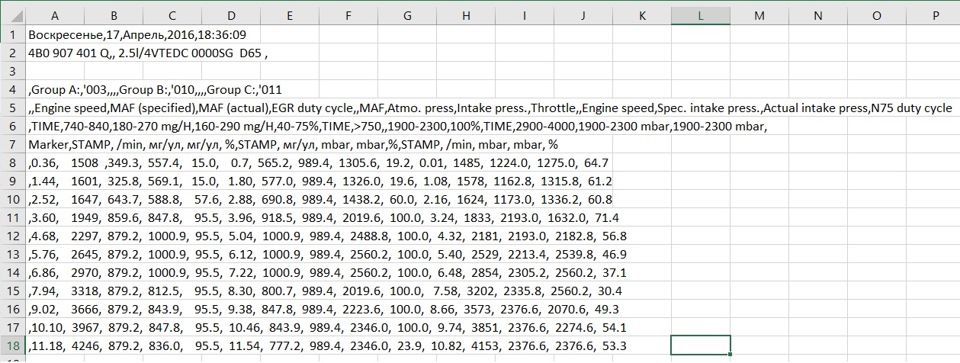Select row 10 header
The height and width of the screenshot is (363, 960).
click(12, 200)
